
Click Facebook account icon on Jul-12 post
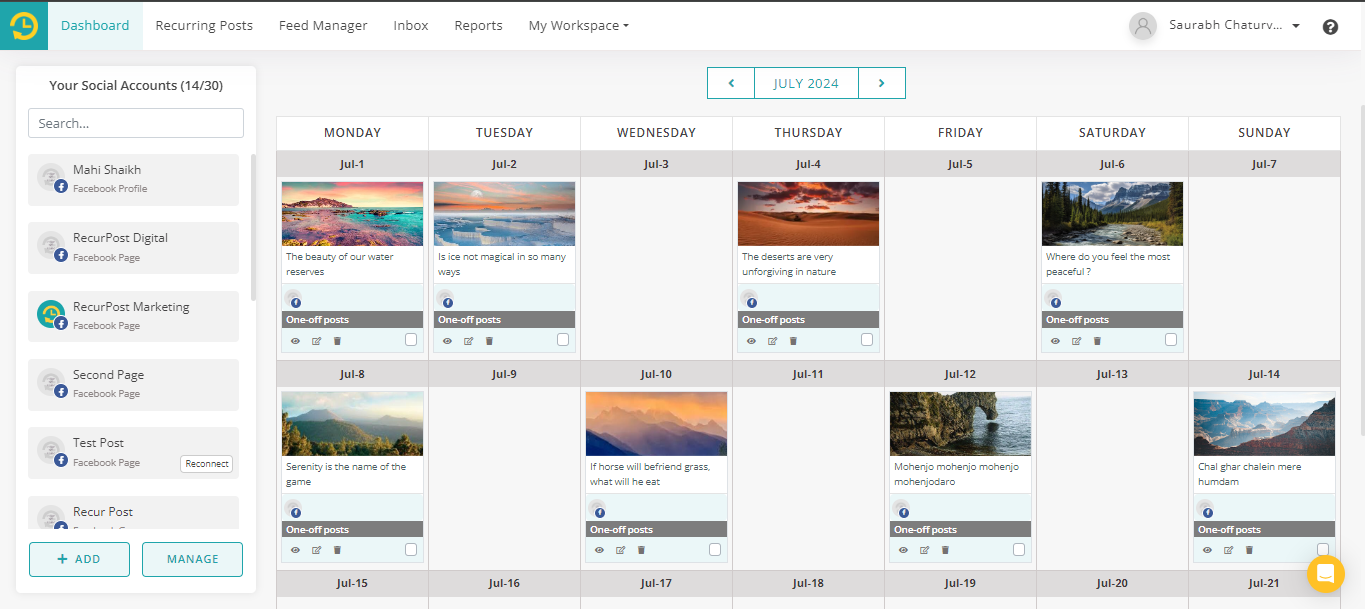click(x=901, y=509)
